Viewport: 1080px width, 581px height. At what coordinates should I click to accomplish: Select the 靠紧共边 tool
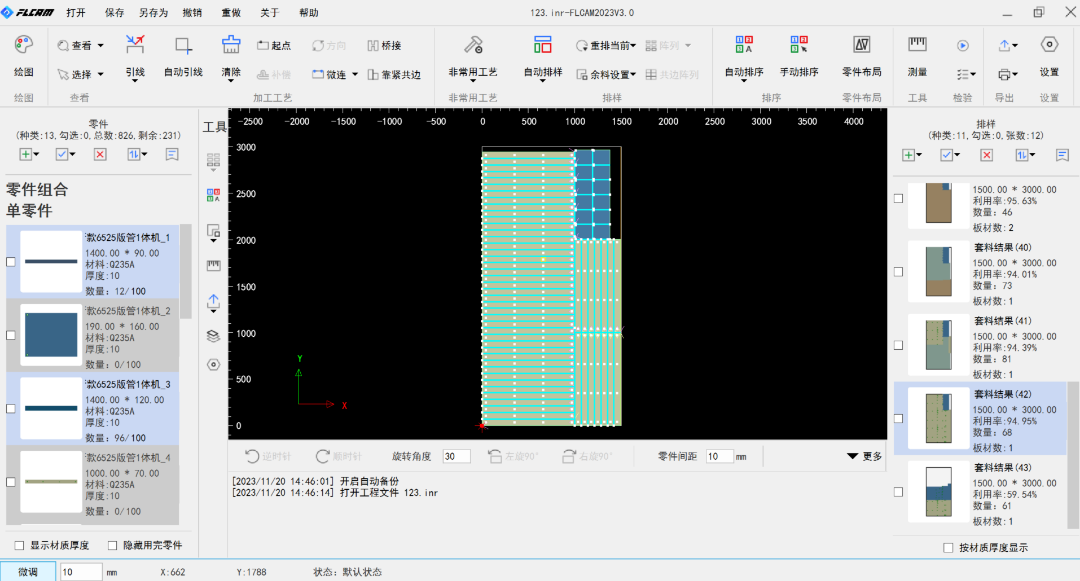coord(394,74)
